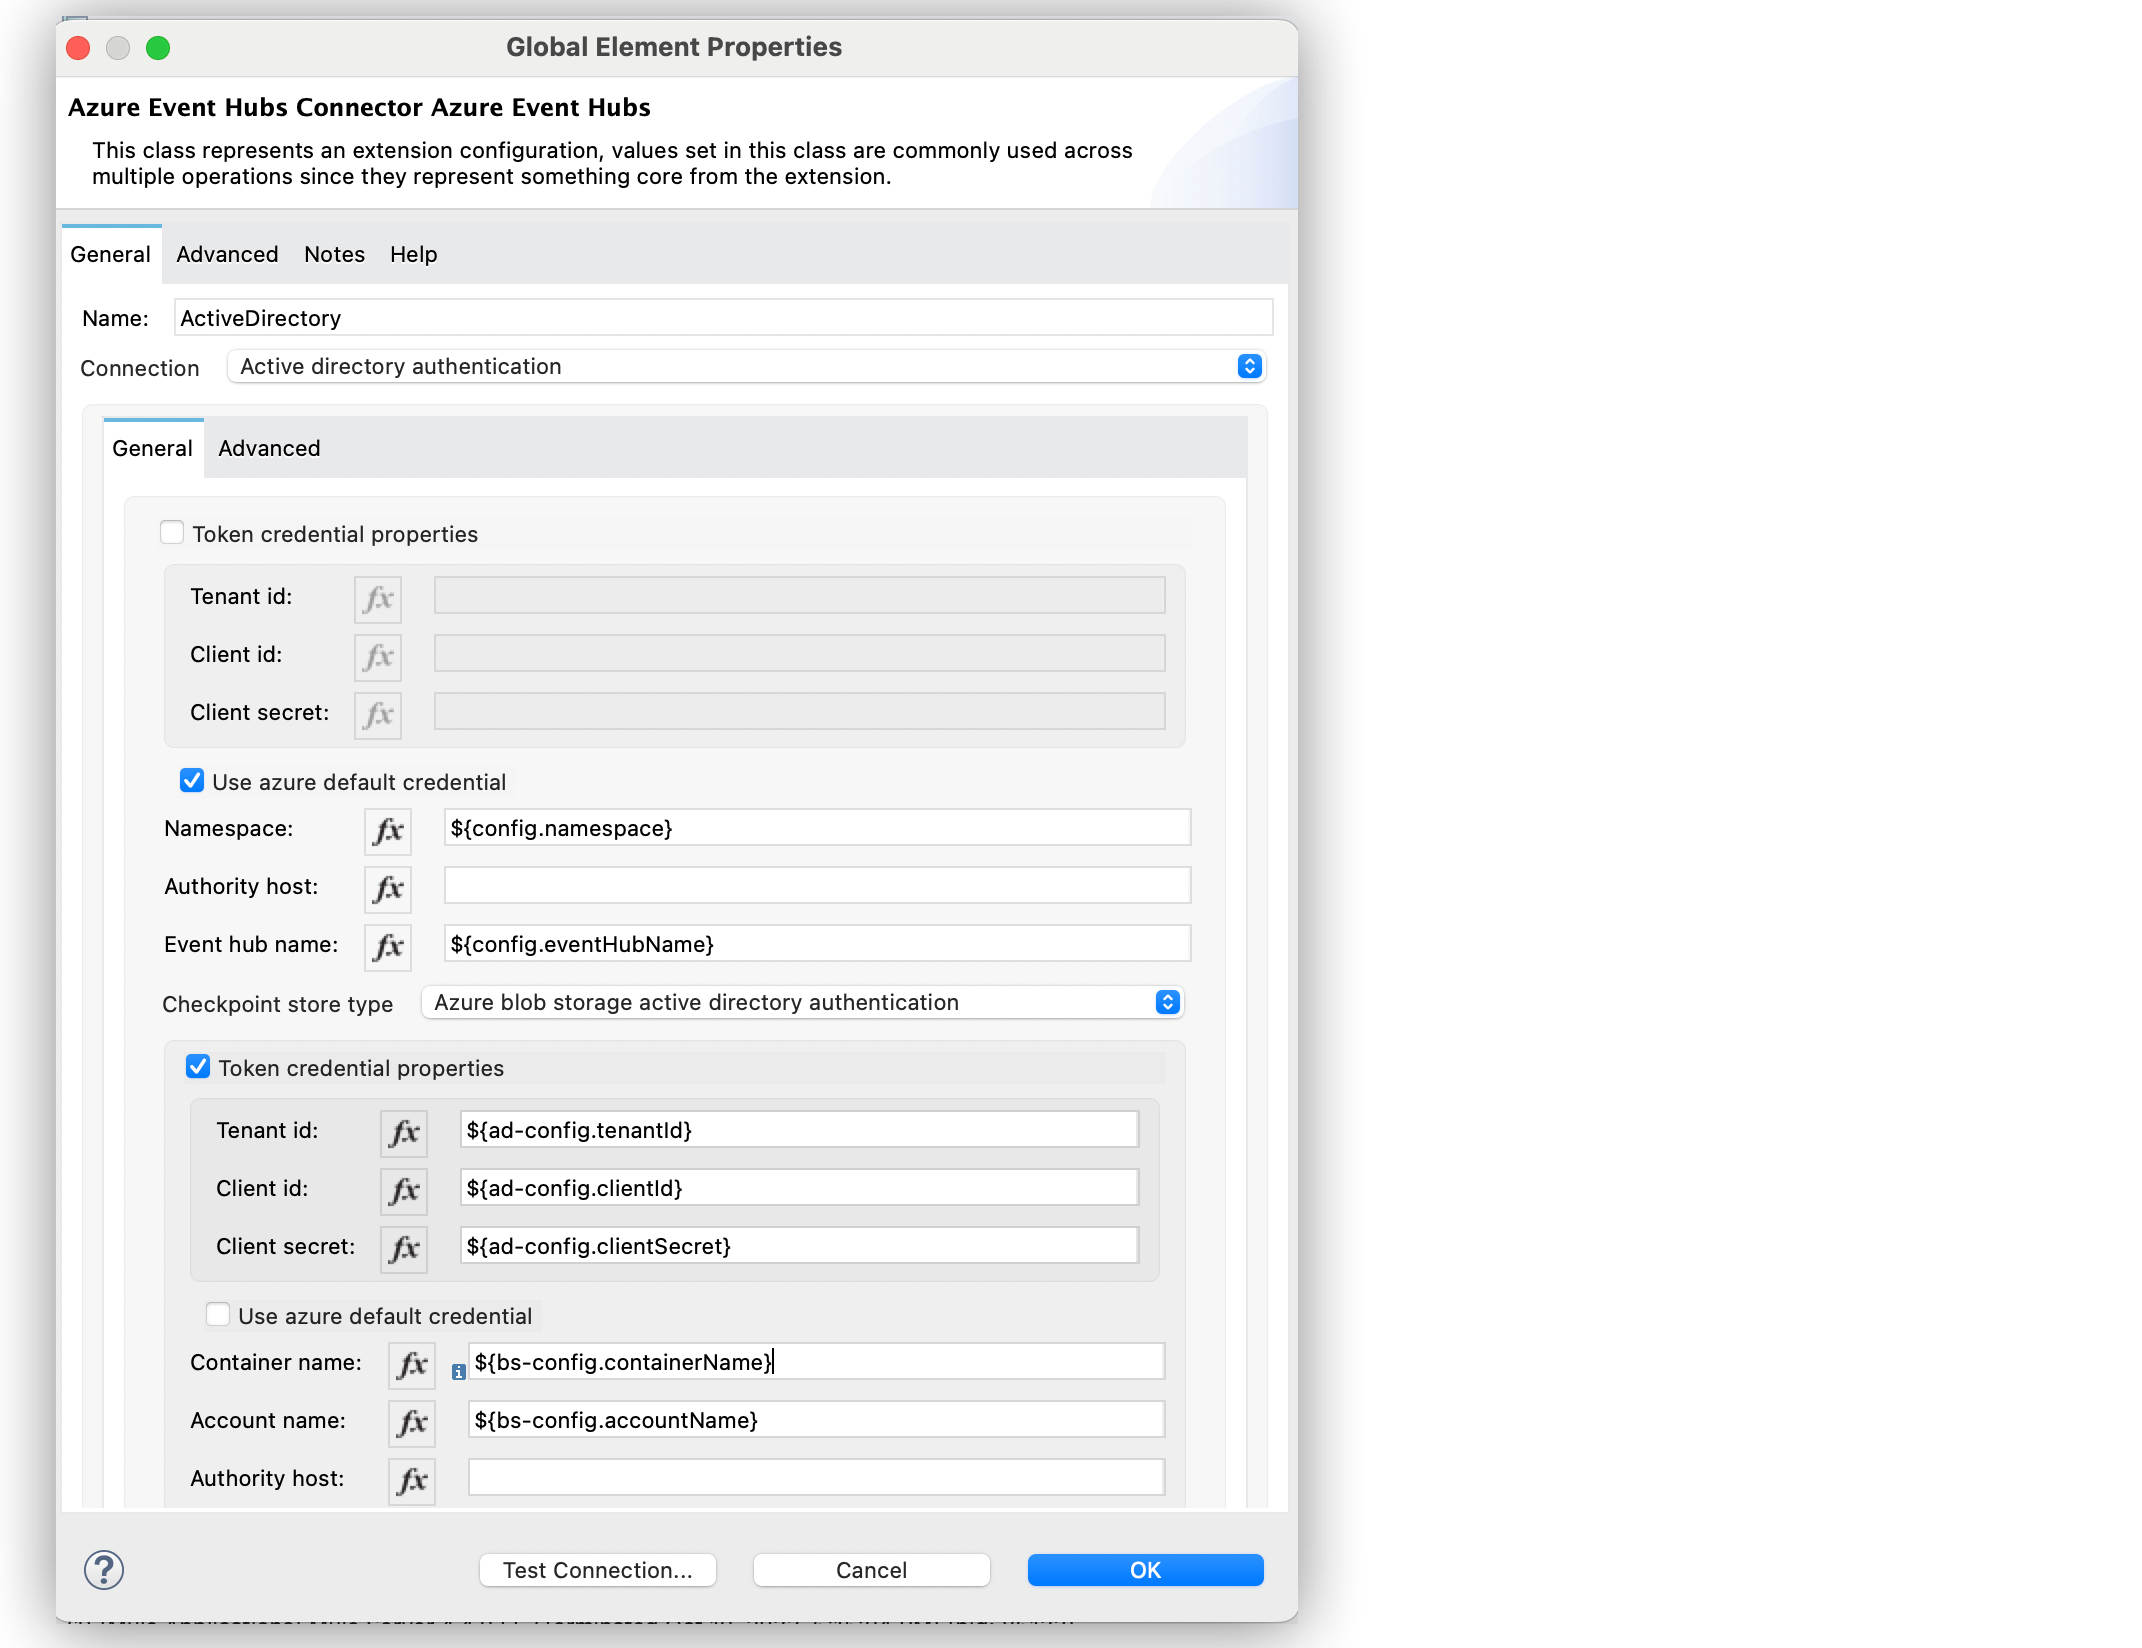Click the Test Connection button

tap(597, 1570)
